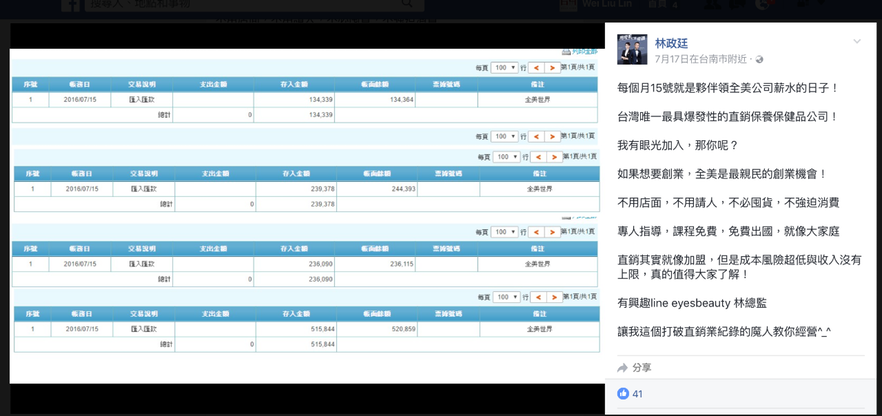Click post line starting 每個月15號
This screenshot has height=416, width=882.
point(728,88)
